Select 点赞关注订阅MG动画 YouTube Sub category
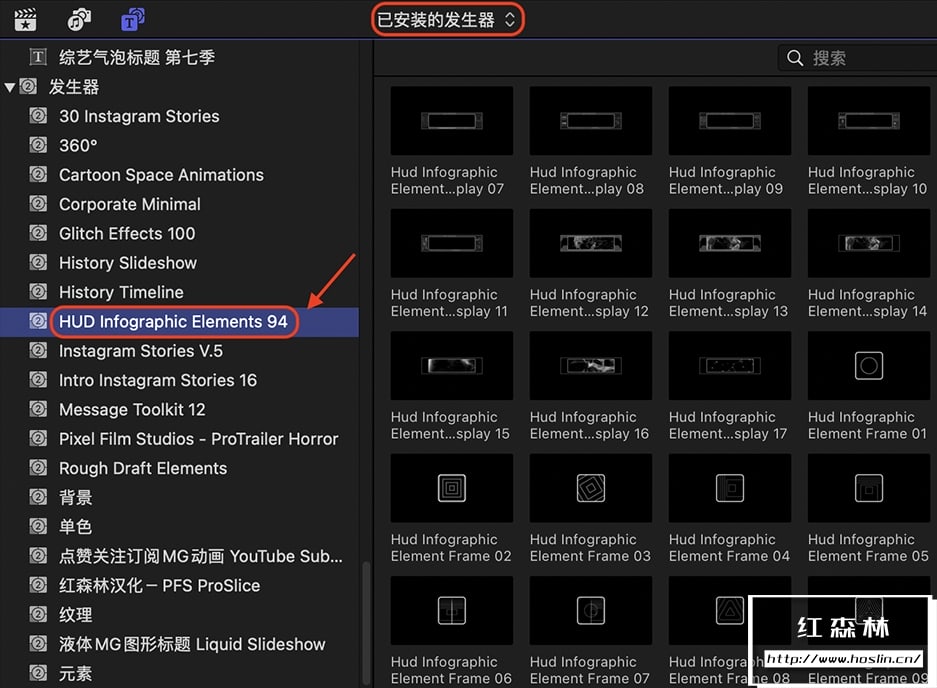937x688 pixels. (201, 556)
